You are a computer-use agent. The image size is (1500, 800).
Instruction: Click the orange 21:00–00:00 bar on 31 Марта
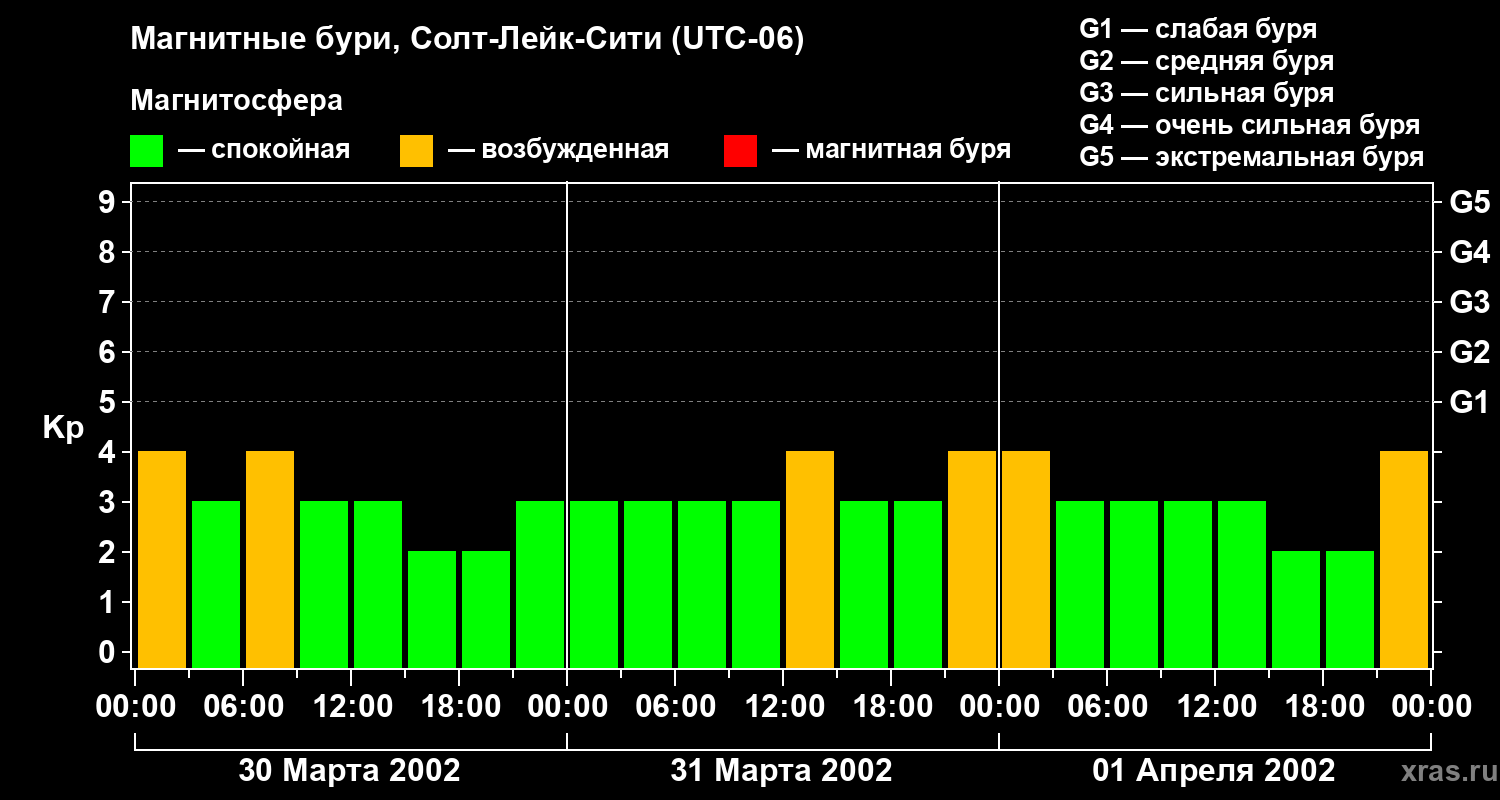coord(972,559)
